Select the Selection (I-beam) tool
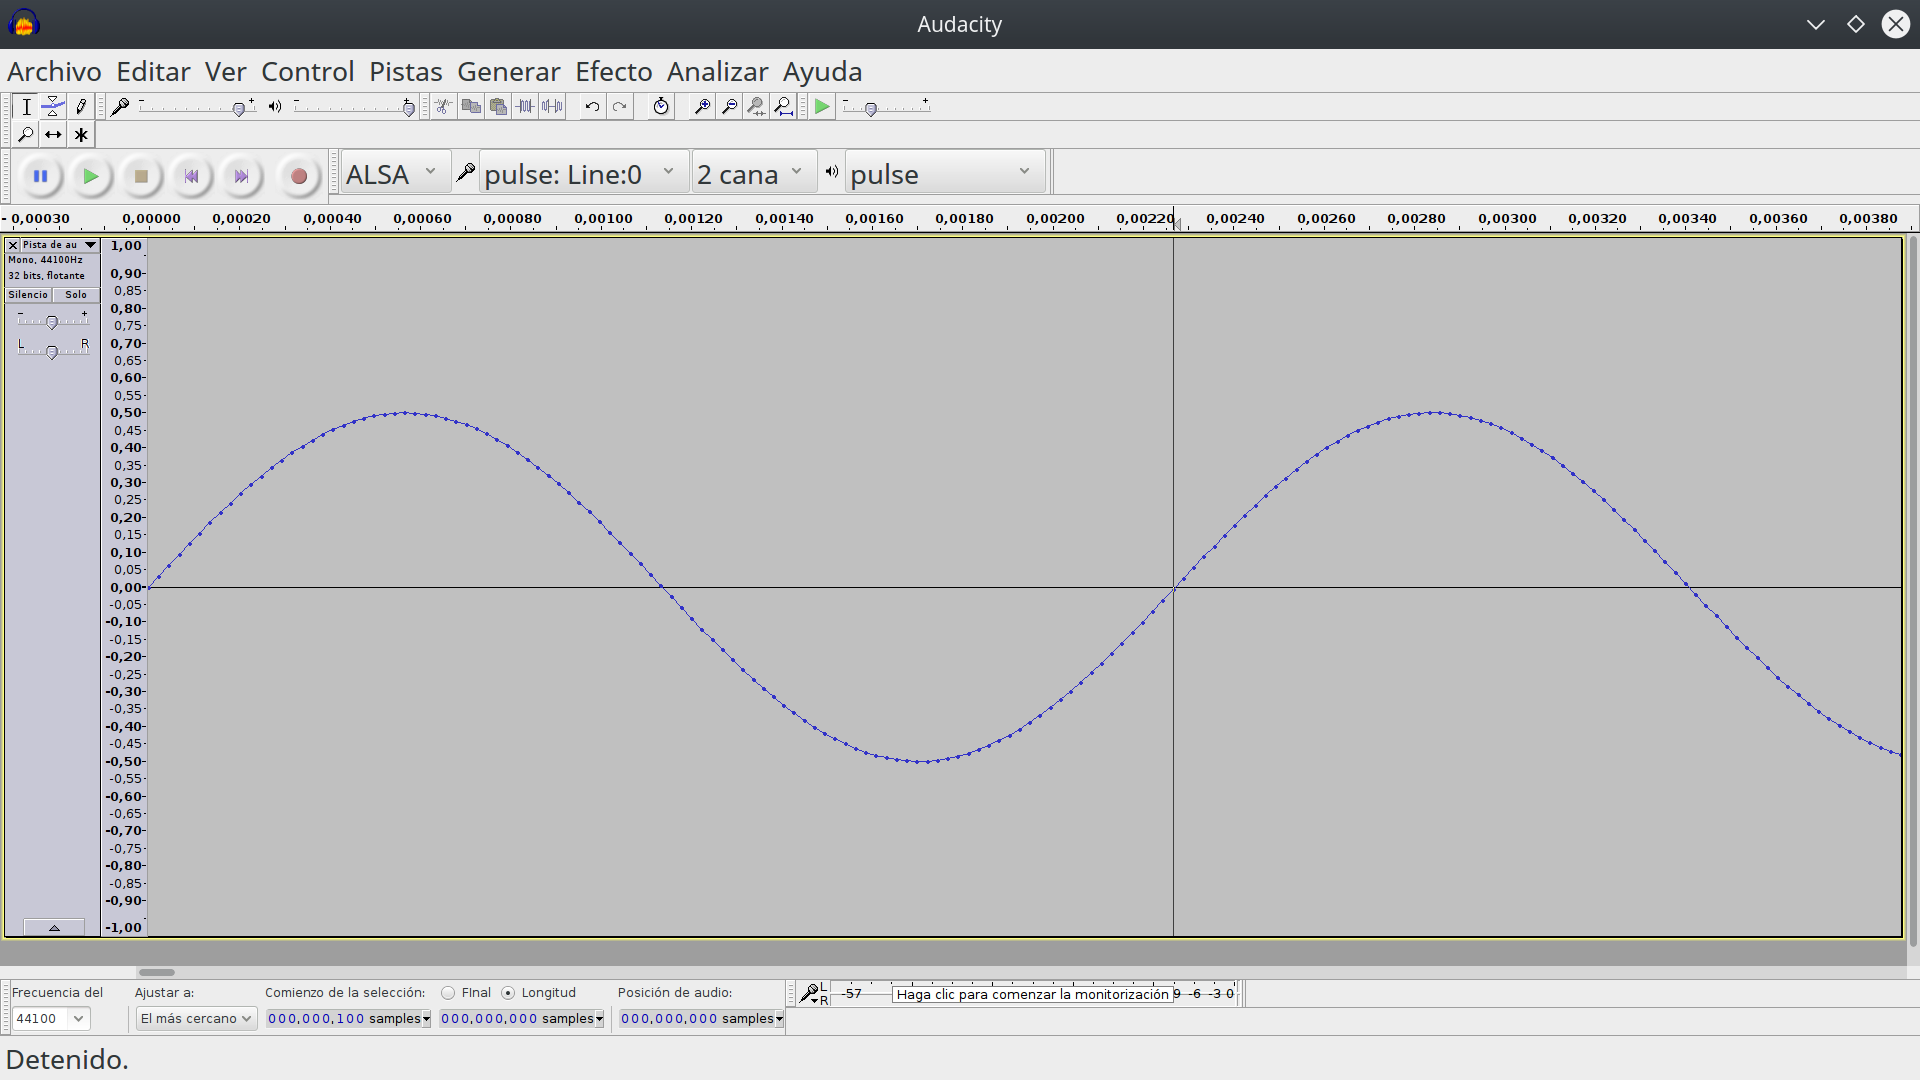 point(26,107)
